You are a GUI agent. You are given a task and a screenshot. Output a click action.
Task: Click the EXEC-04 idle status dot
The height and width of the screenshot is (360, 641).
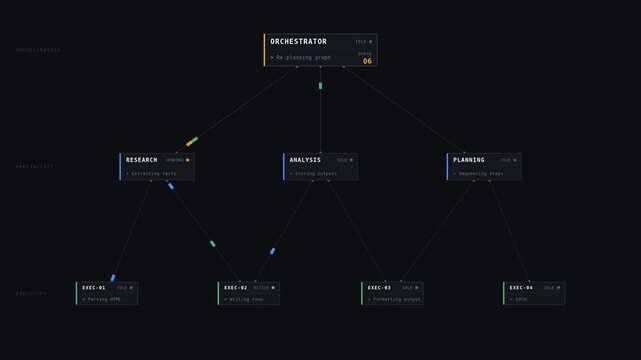pos(558,288)
